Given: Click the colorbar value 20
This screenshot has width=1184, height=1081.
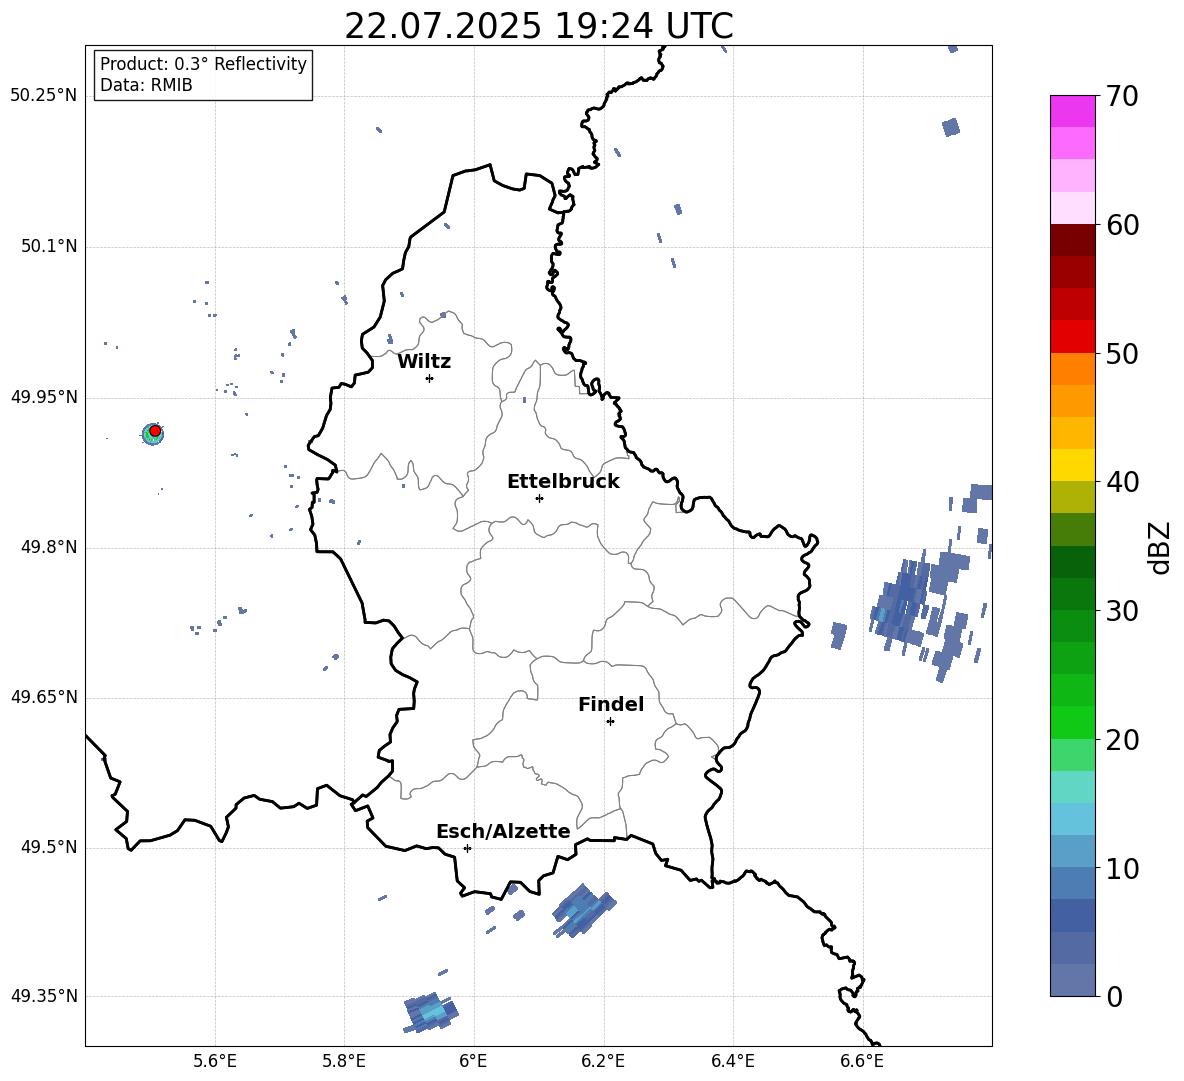Looking at the screenshot, I should [1122, 740].
